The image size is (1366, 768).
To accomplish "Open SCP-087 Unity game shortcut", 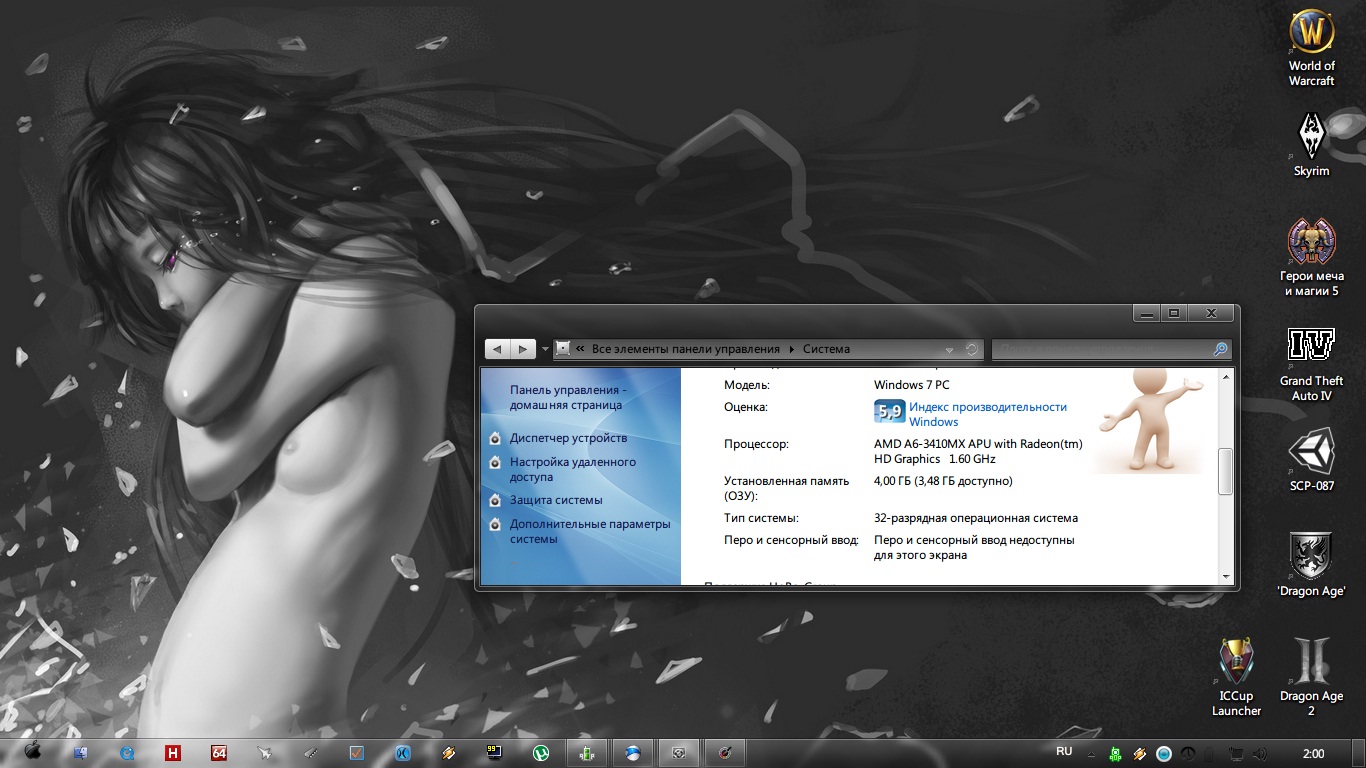I will (x=1311, y=461).
